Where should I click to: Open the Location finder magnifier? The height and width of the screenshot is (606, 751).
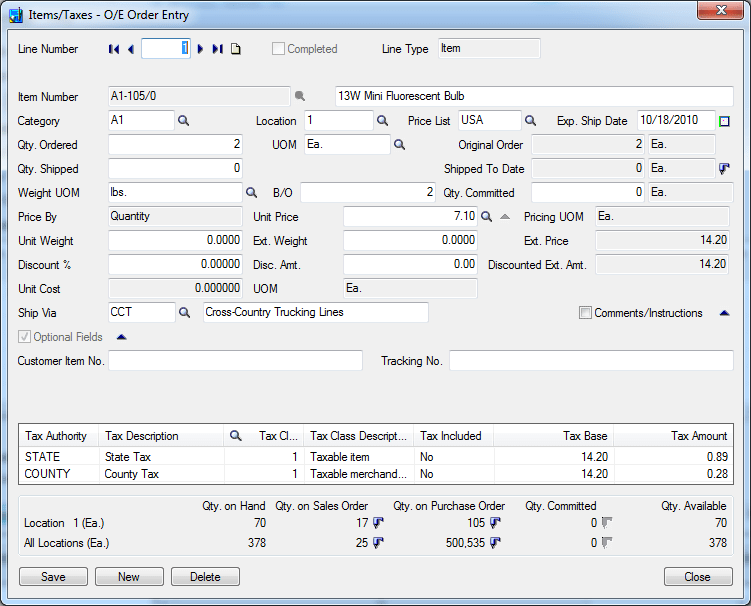pos(382,121)
